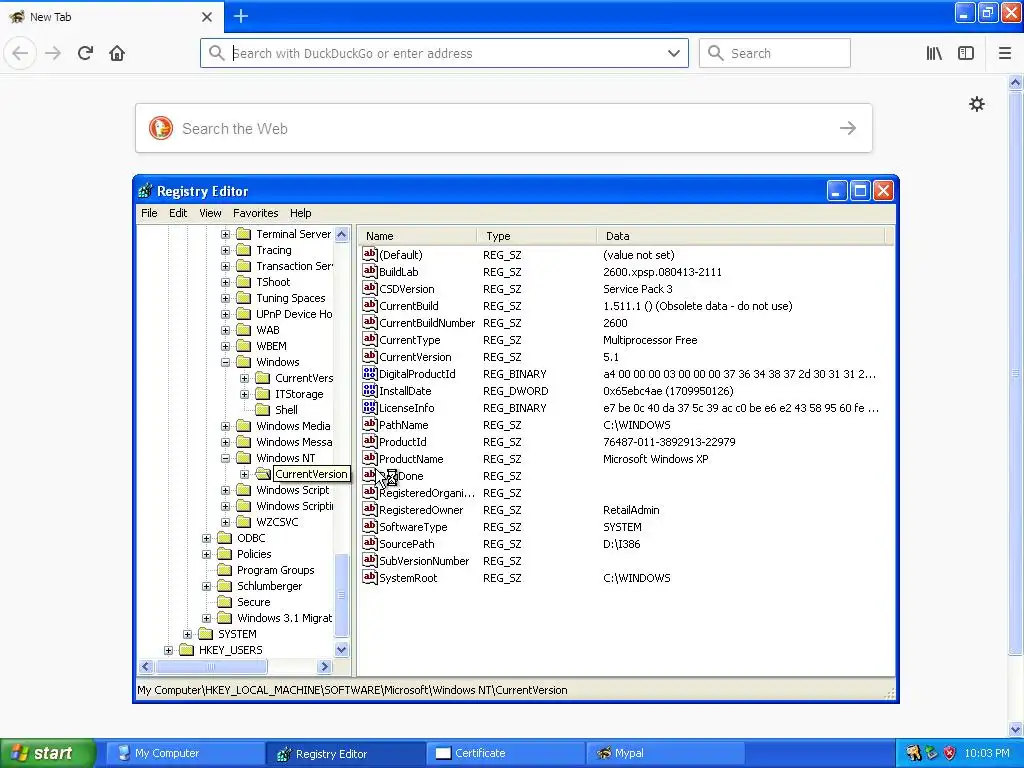Open the start menu
This screenshot has height=768, width=1024.
pos(47,753)
